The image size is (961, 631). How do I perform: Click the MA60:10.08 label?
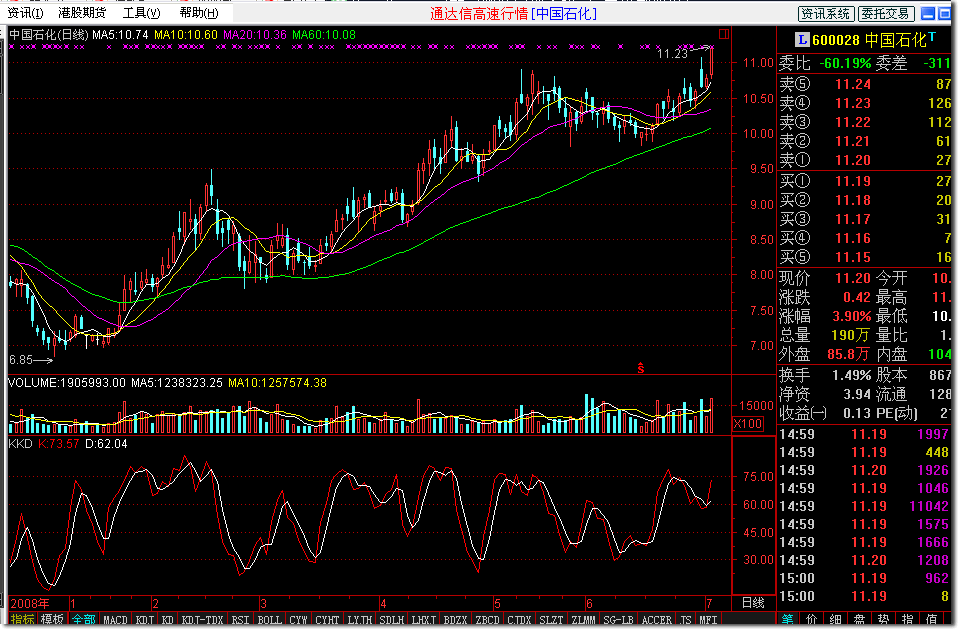click(324, 35)
